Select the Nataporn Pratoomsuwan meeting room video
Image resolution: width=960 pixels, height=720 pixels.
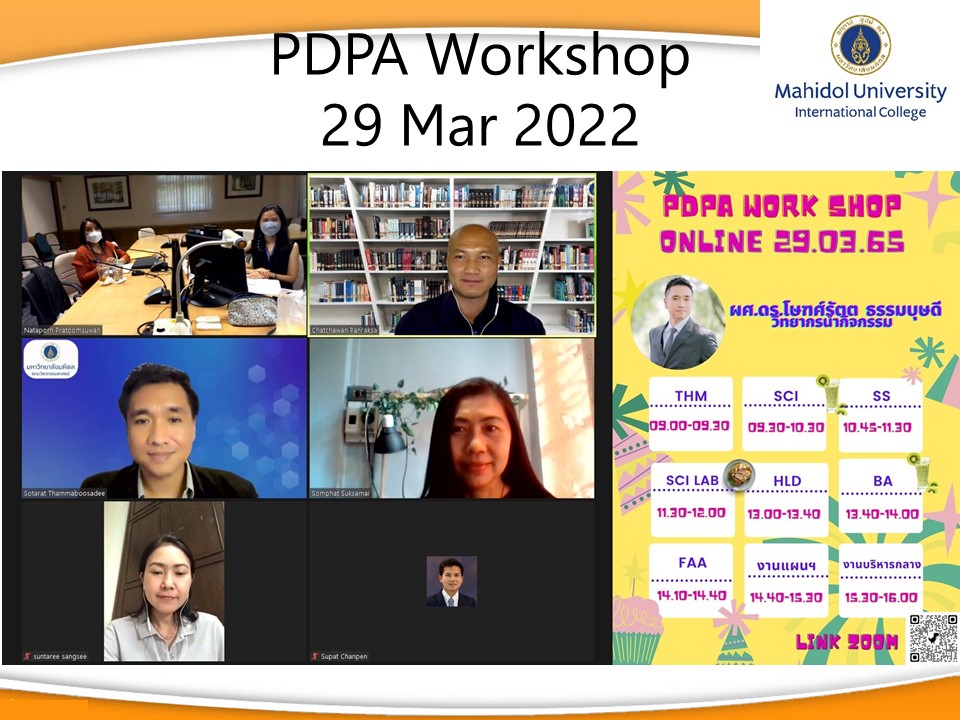pos(164,255)
